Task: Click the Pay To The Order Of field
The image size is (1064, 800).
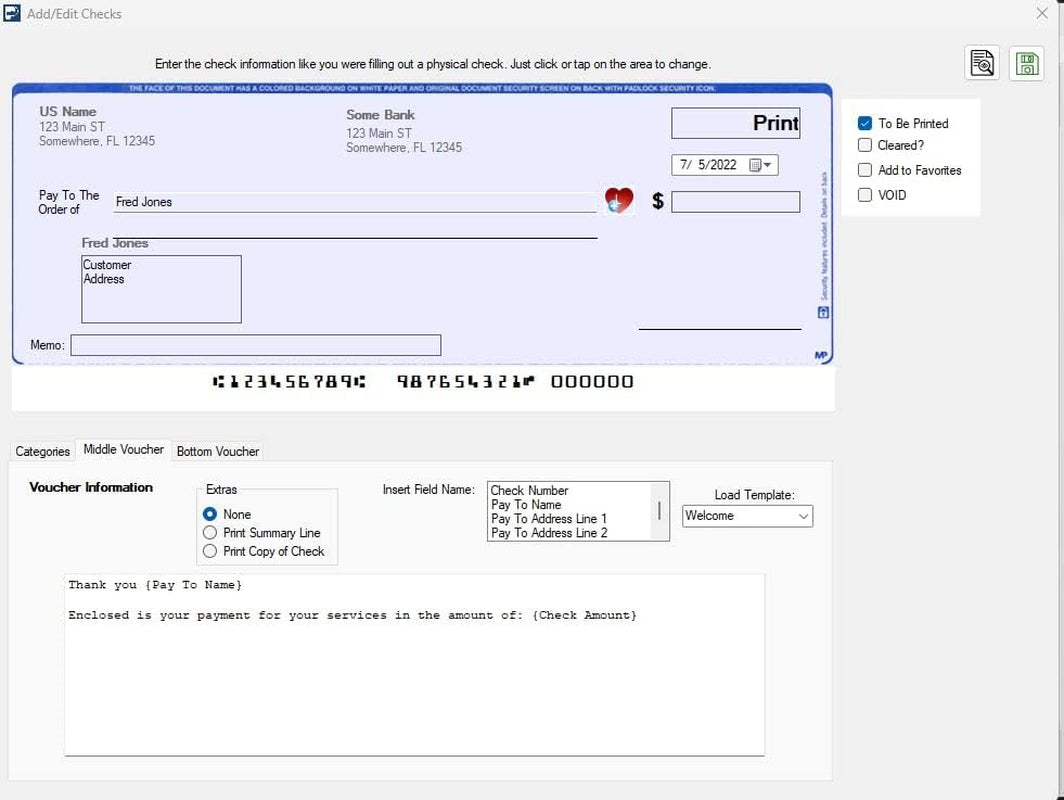Action: tap(354, 202)
